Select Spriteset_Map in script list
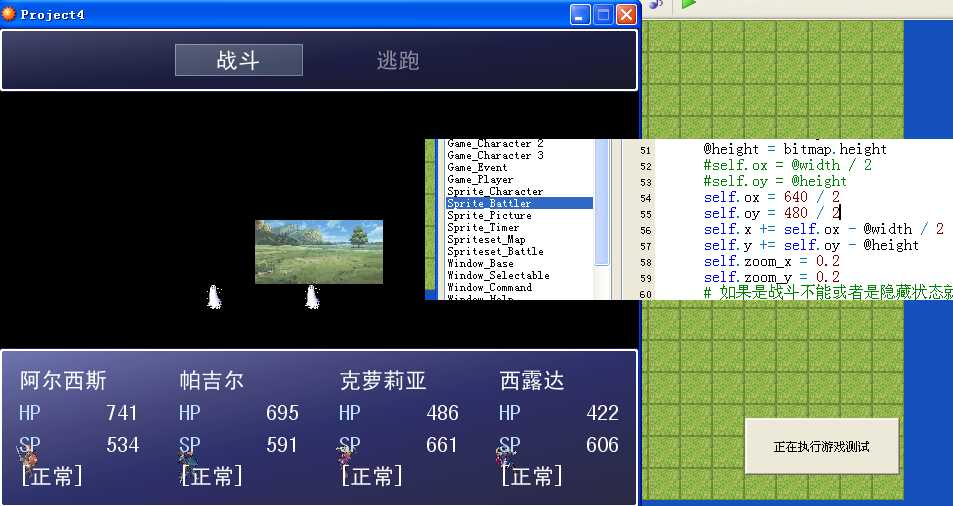 coord(486,240)
